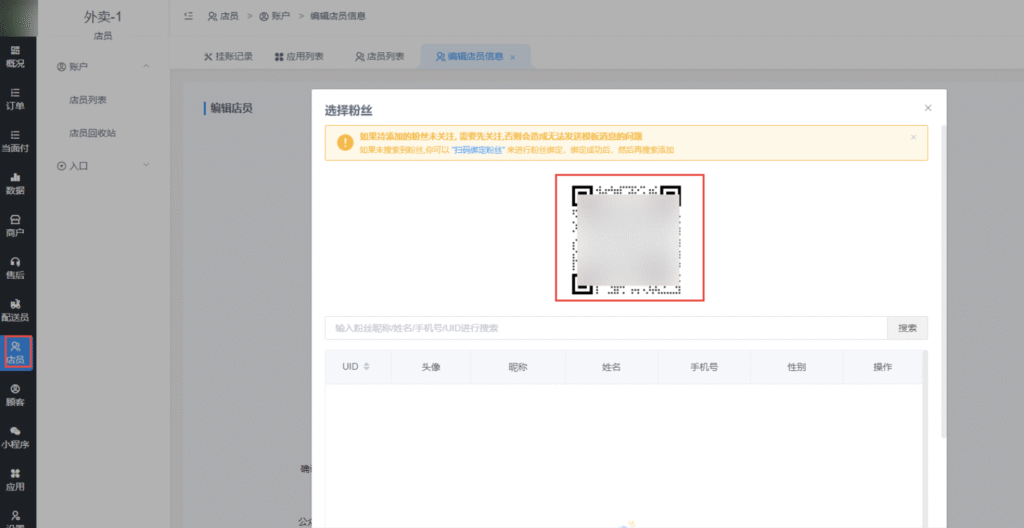This screenshot has width=1024, height=528.
Task: Open the 应用 apps sidebar item
Action: 15,480
